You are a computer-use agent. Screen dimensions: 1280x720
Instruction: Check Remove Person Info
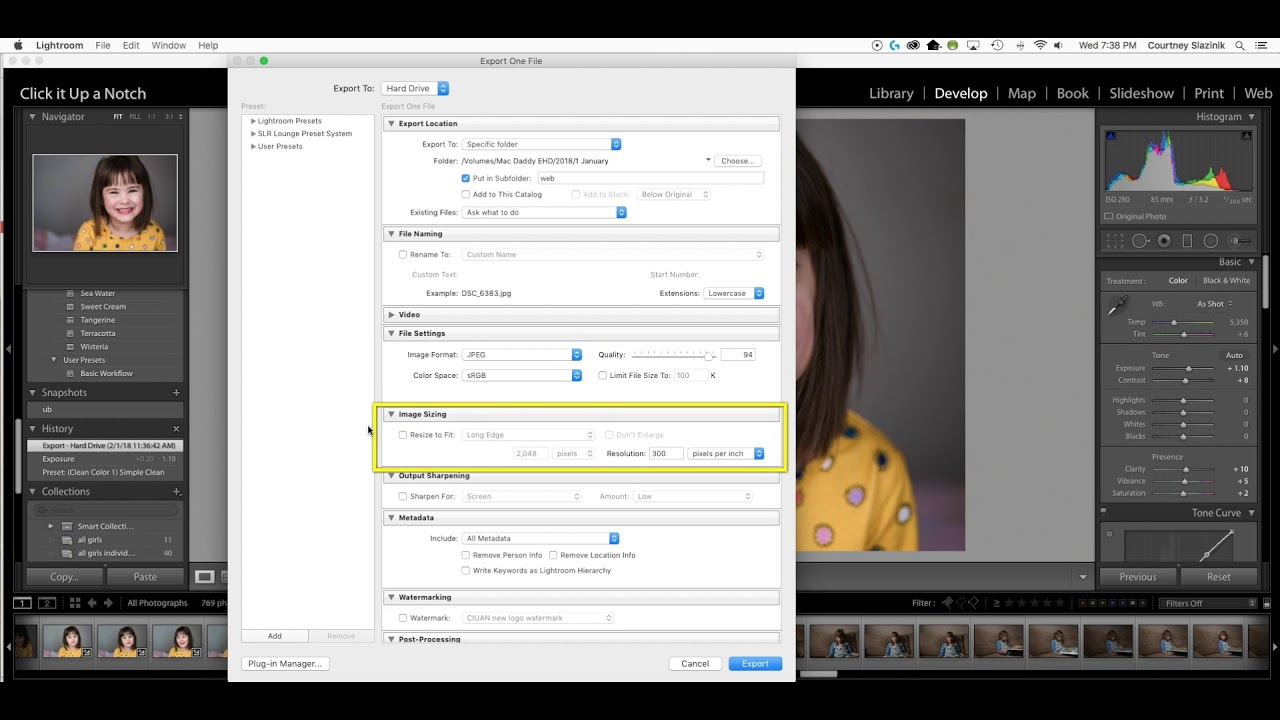coord(466,555)
